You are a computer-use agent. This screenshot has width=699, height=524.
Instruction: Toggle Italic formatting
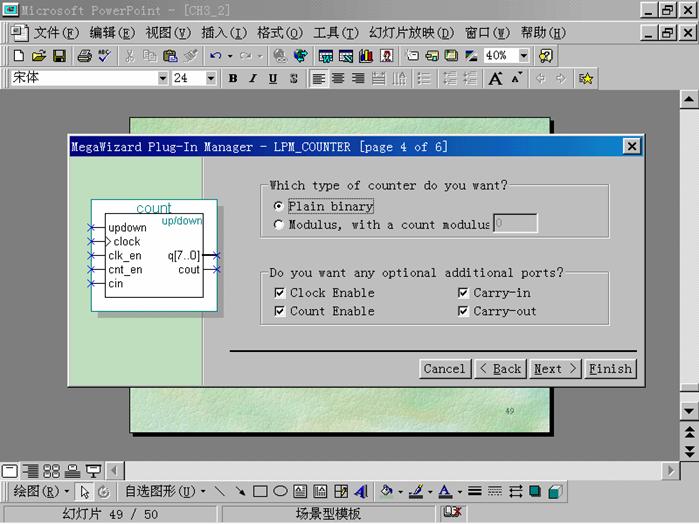pos(253,78)
